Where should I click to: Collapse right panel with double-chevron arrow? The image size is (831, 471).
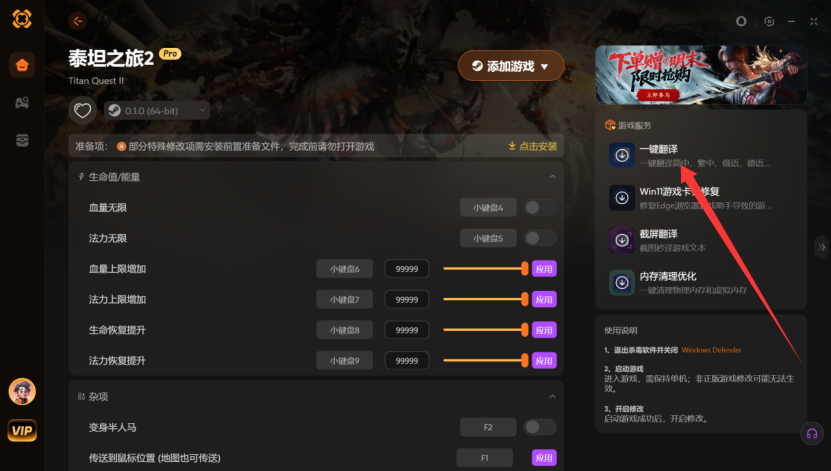[821, 247]
